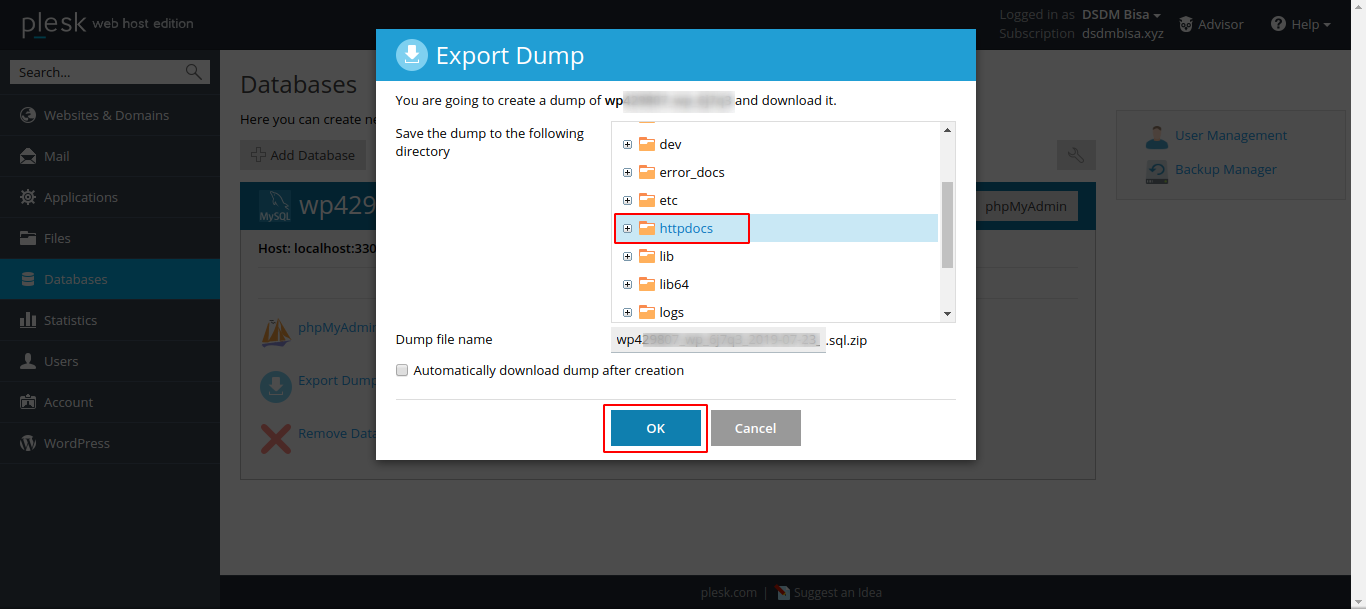1366x609 pixels.
Task: Click the Suggest an Idea link
Action: (838, 592)
